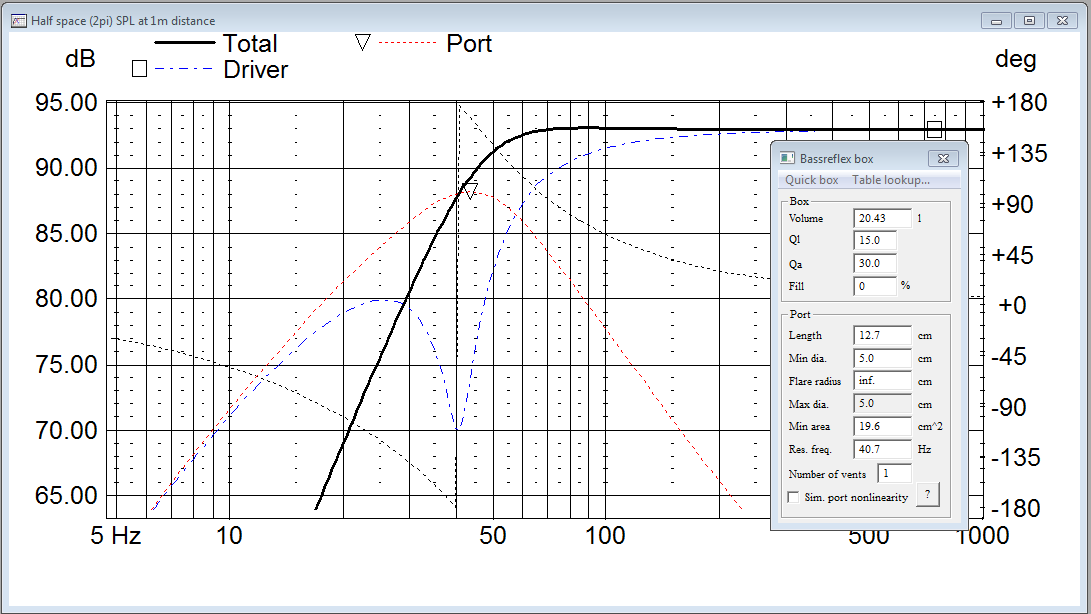Edit the Min area field
This screenshot has height=614, width=1091.
(882, 426)
